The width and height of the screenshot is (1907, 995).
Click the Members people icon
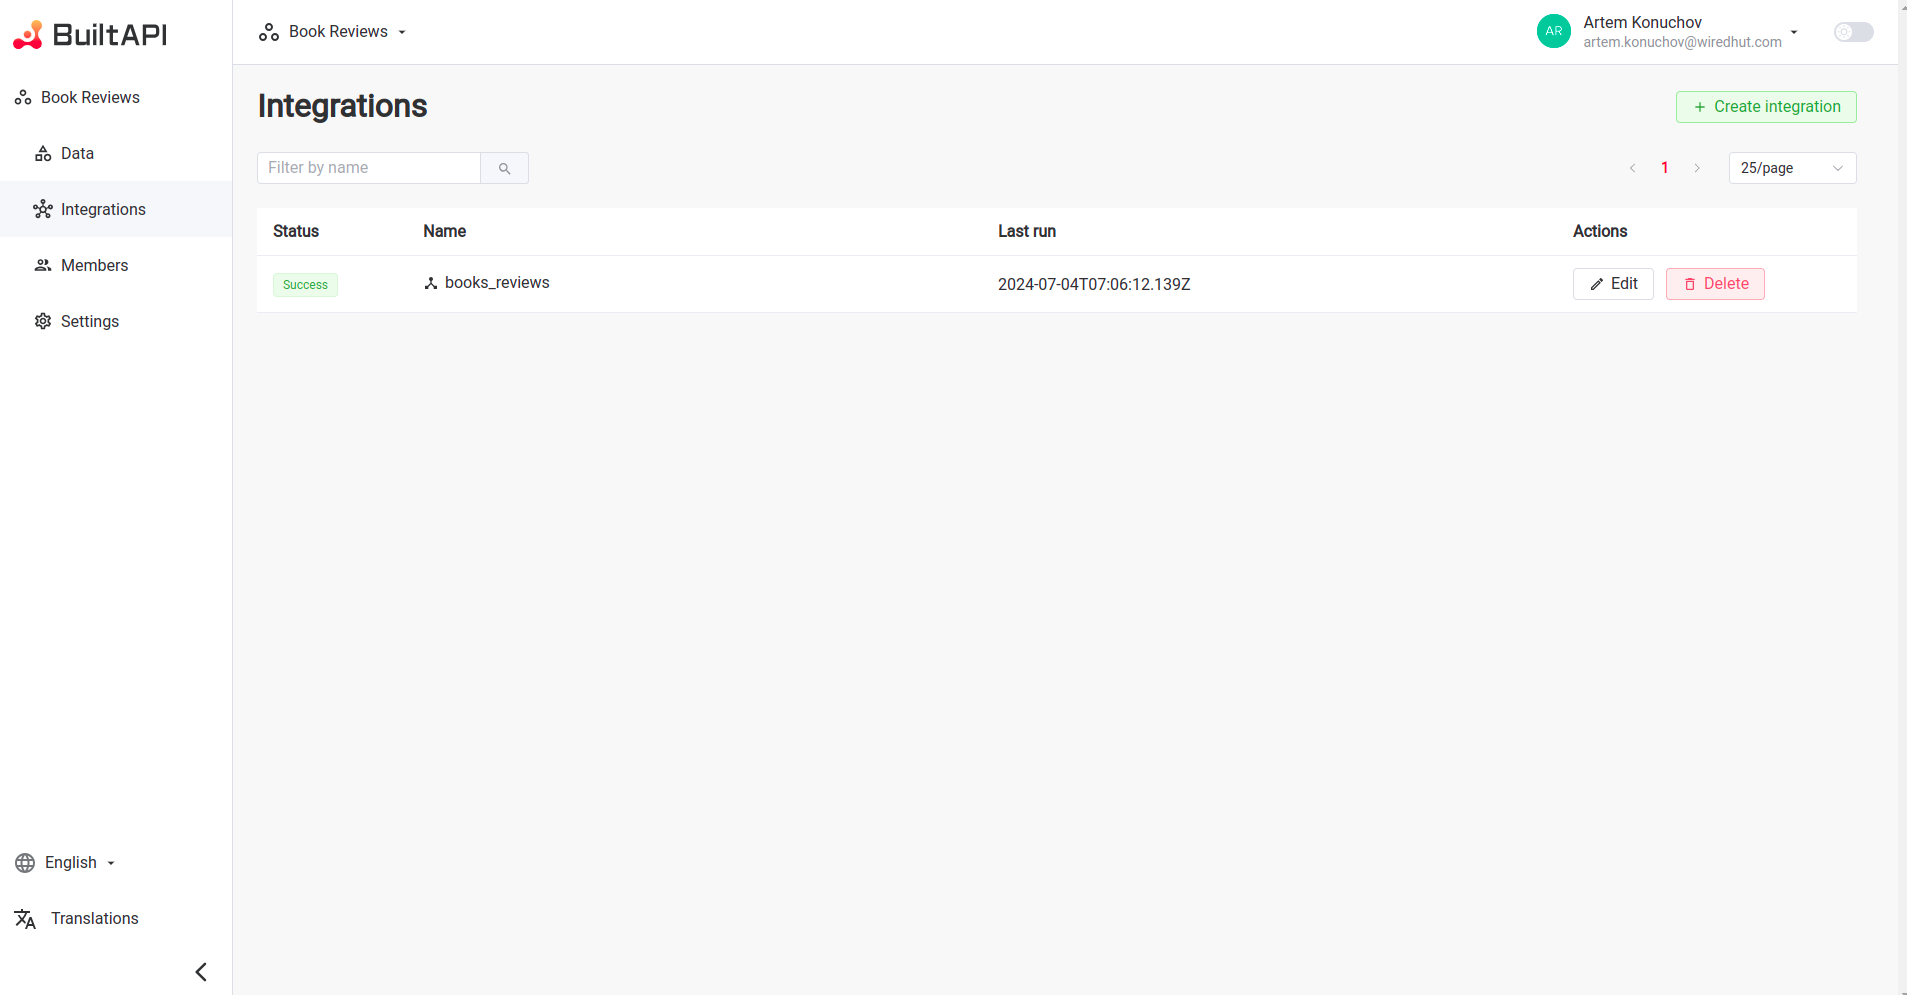point(43,265)
